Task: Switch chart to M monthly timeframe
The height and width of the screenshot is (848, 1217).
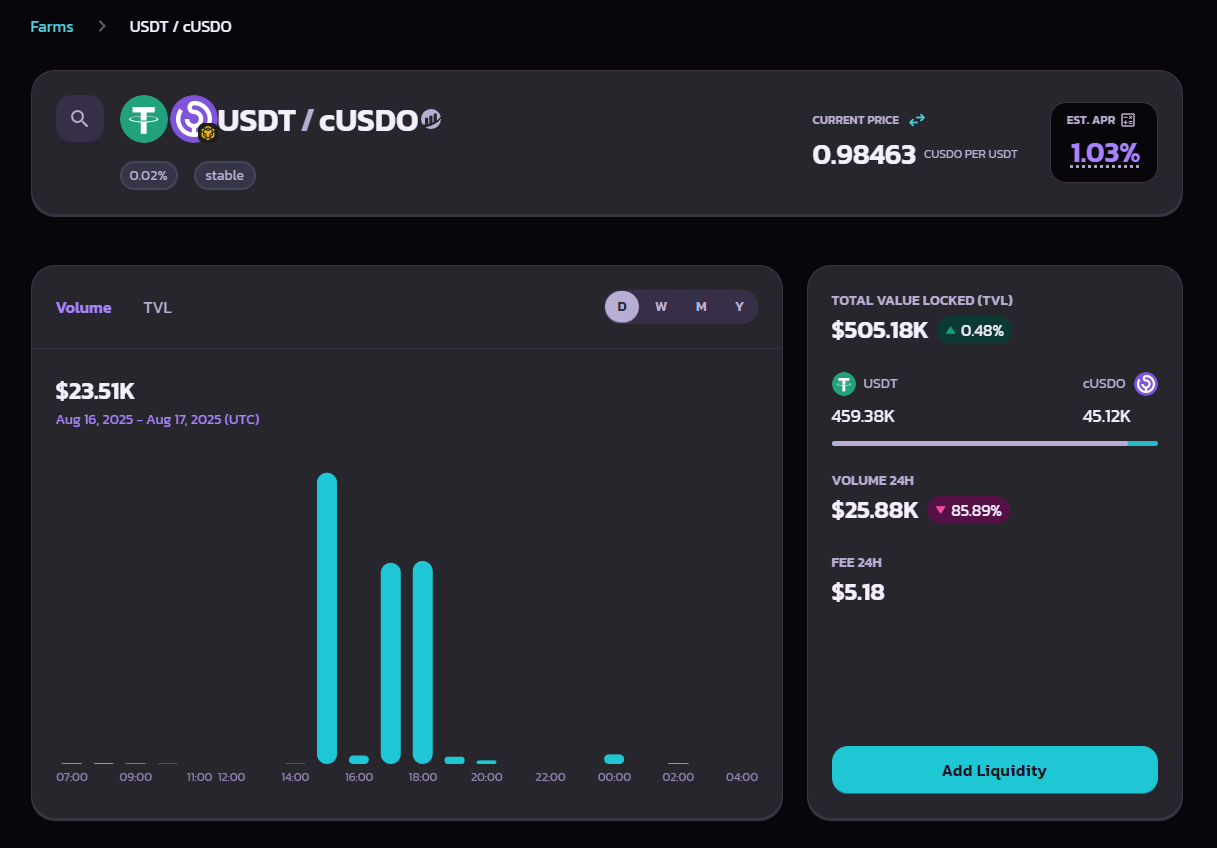Action: tap(701, 307)
